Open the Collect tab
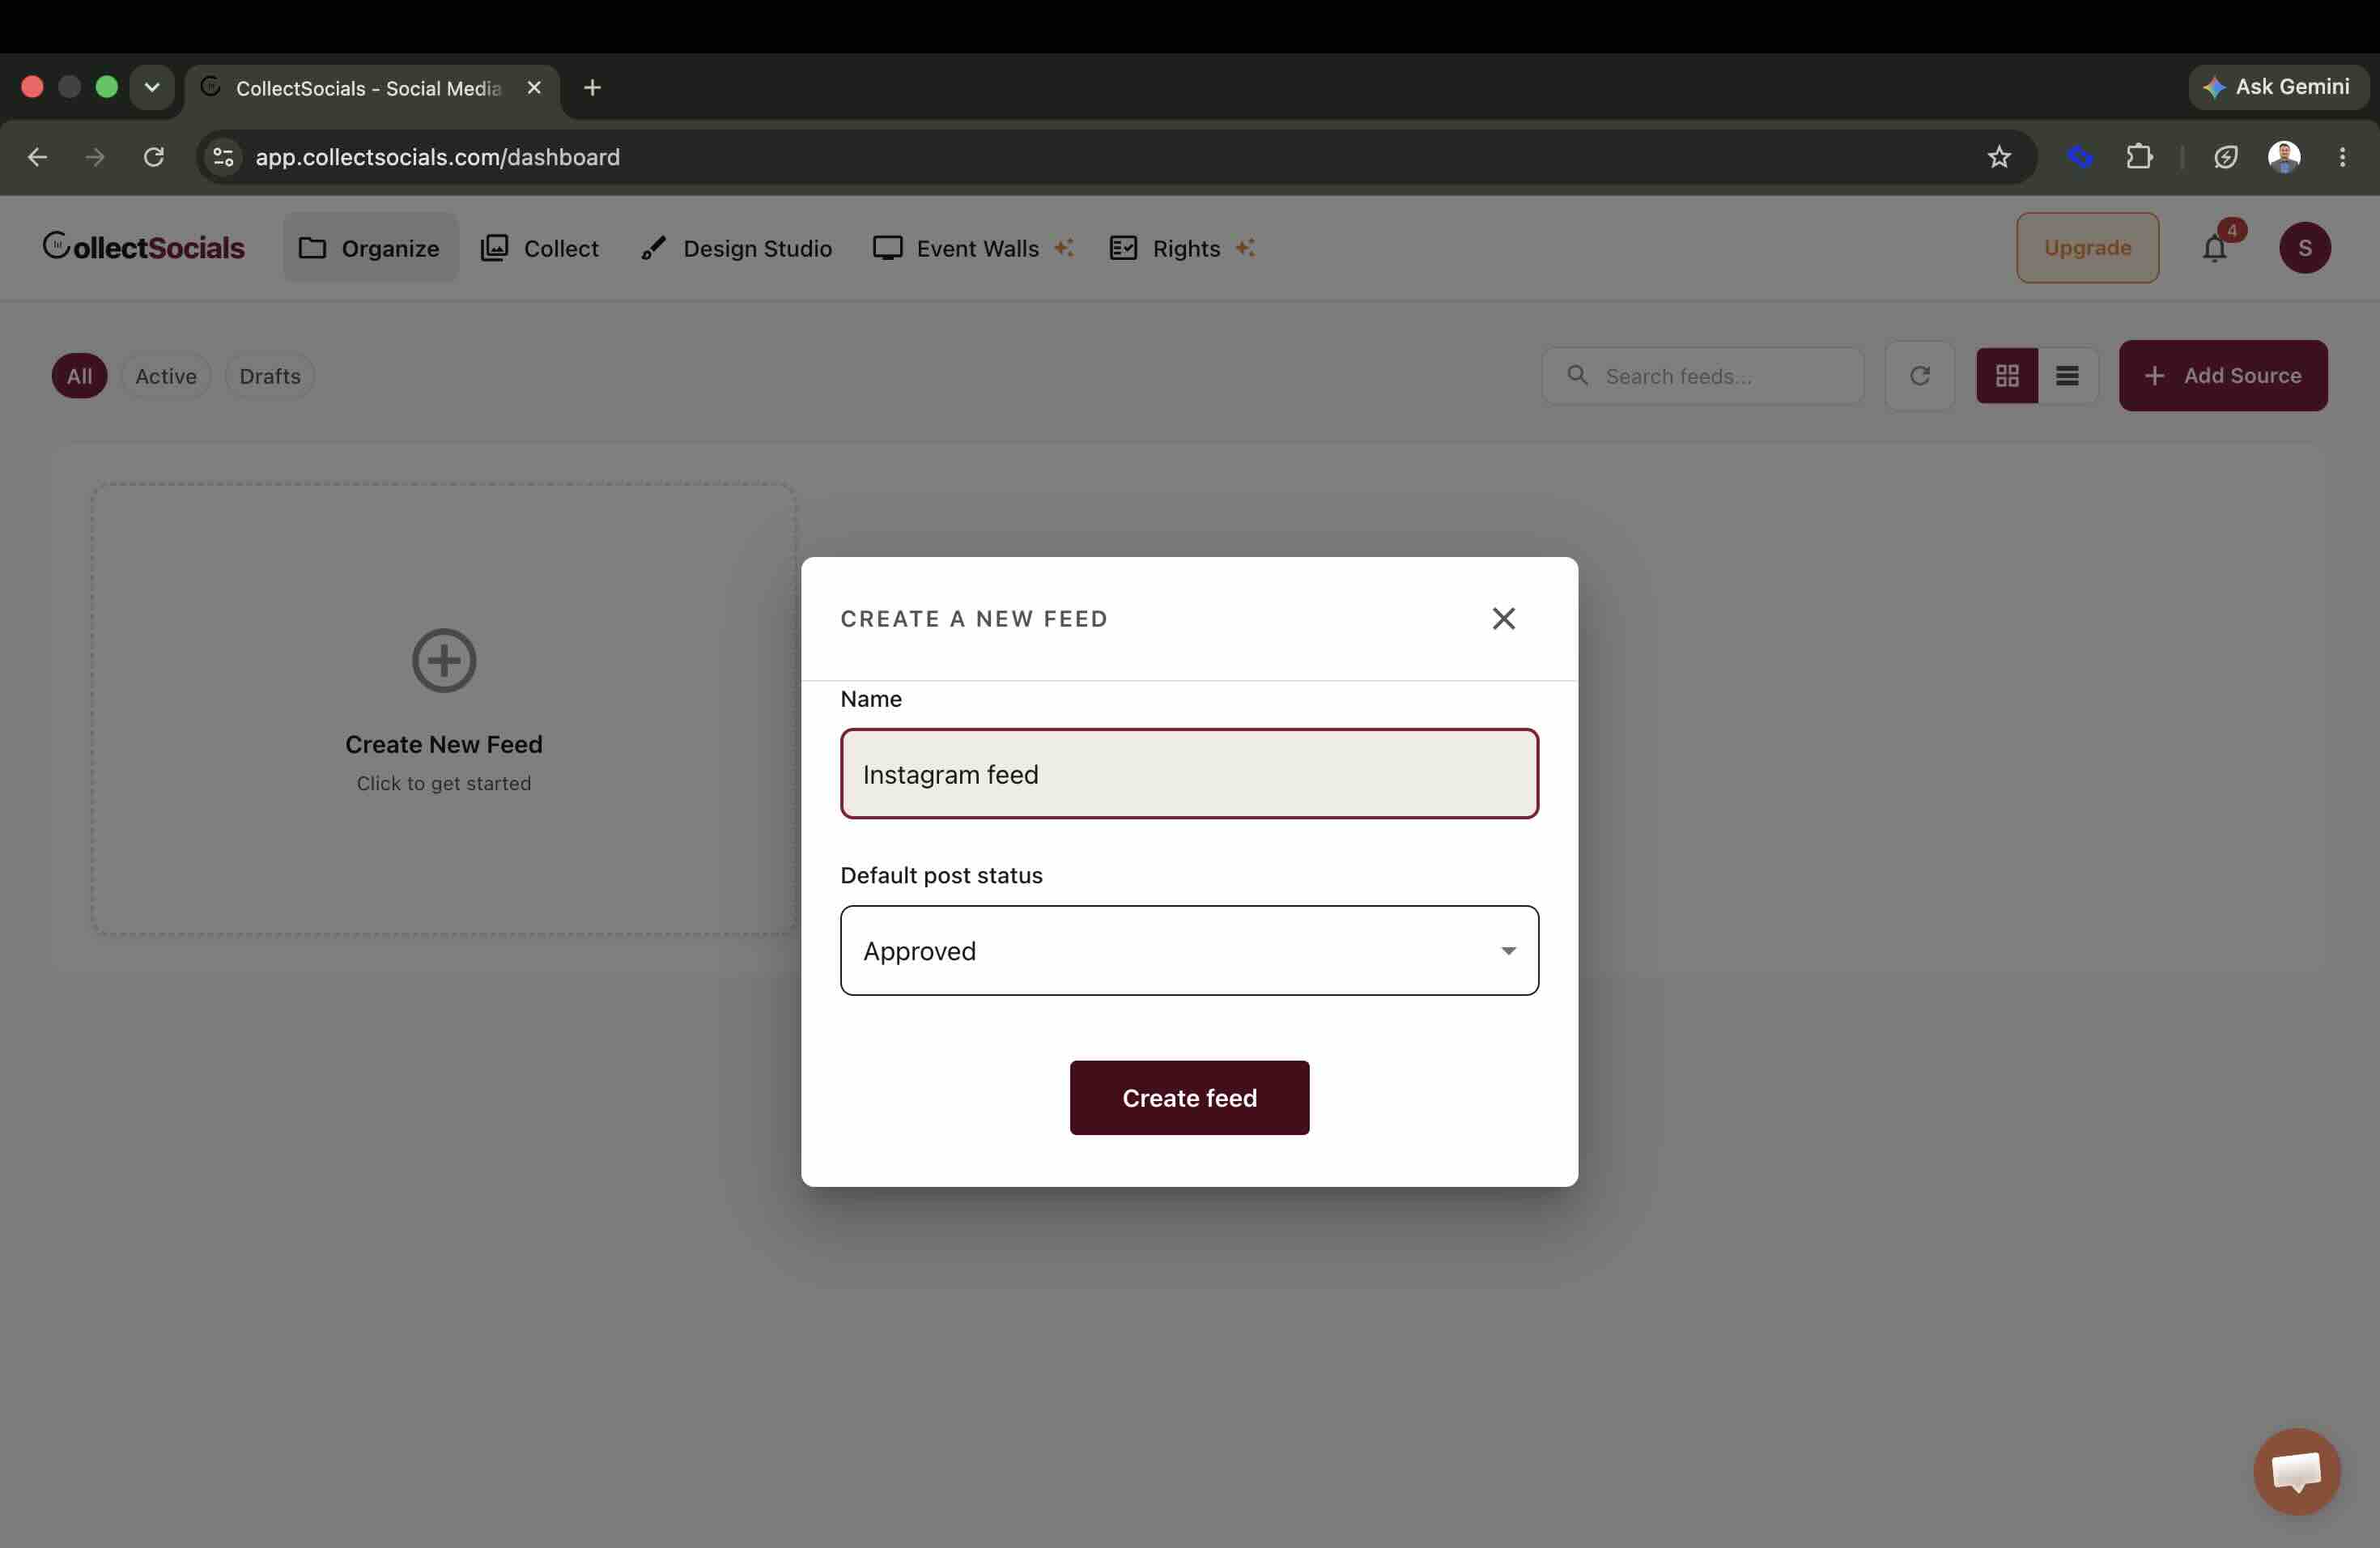Image resolution: width=2380 pixels, height=1548 pixels. (x=540, y=248)
